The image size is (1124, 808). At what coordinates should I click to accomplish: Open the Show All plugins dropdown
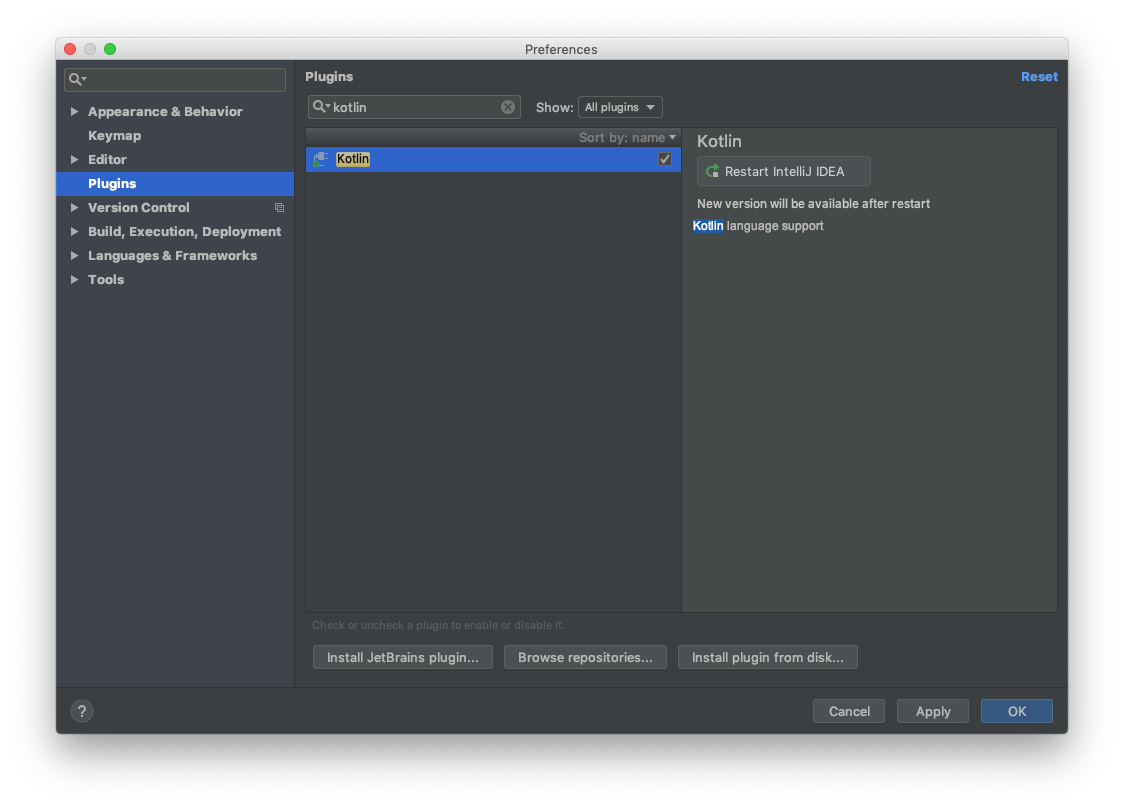click(620, 107)
